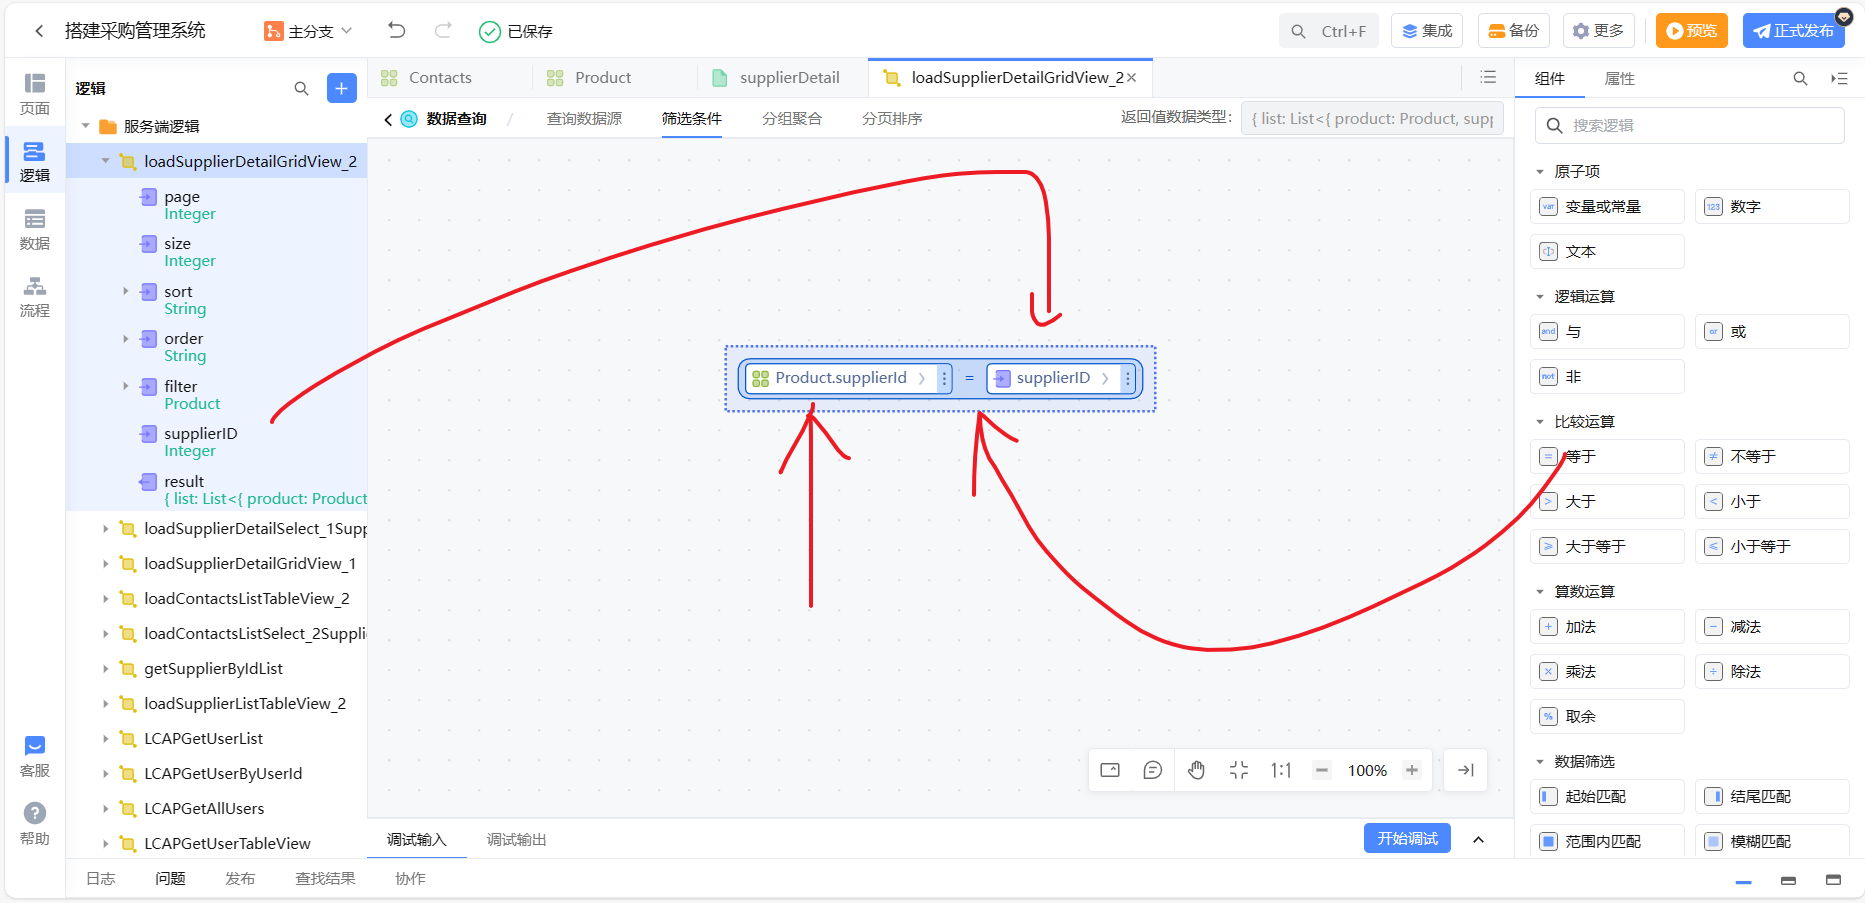This screenshot has width=1865, height=903.
Task: Open the 流程 sidebar section
Action: [35, 297]
